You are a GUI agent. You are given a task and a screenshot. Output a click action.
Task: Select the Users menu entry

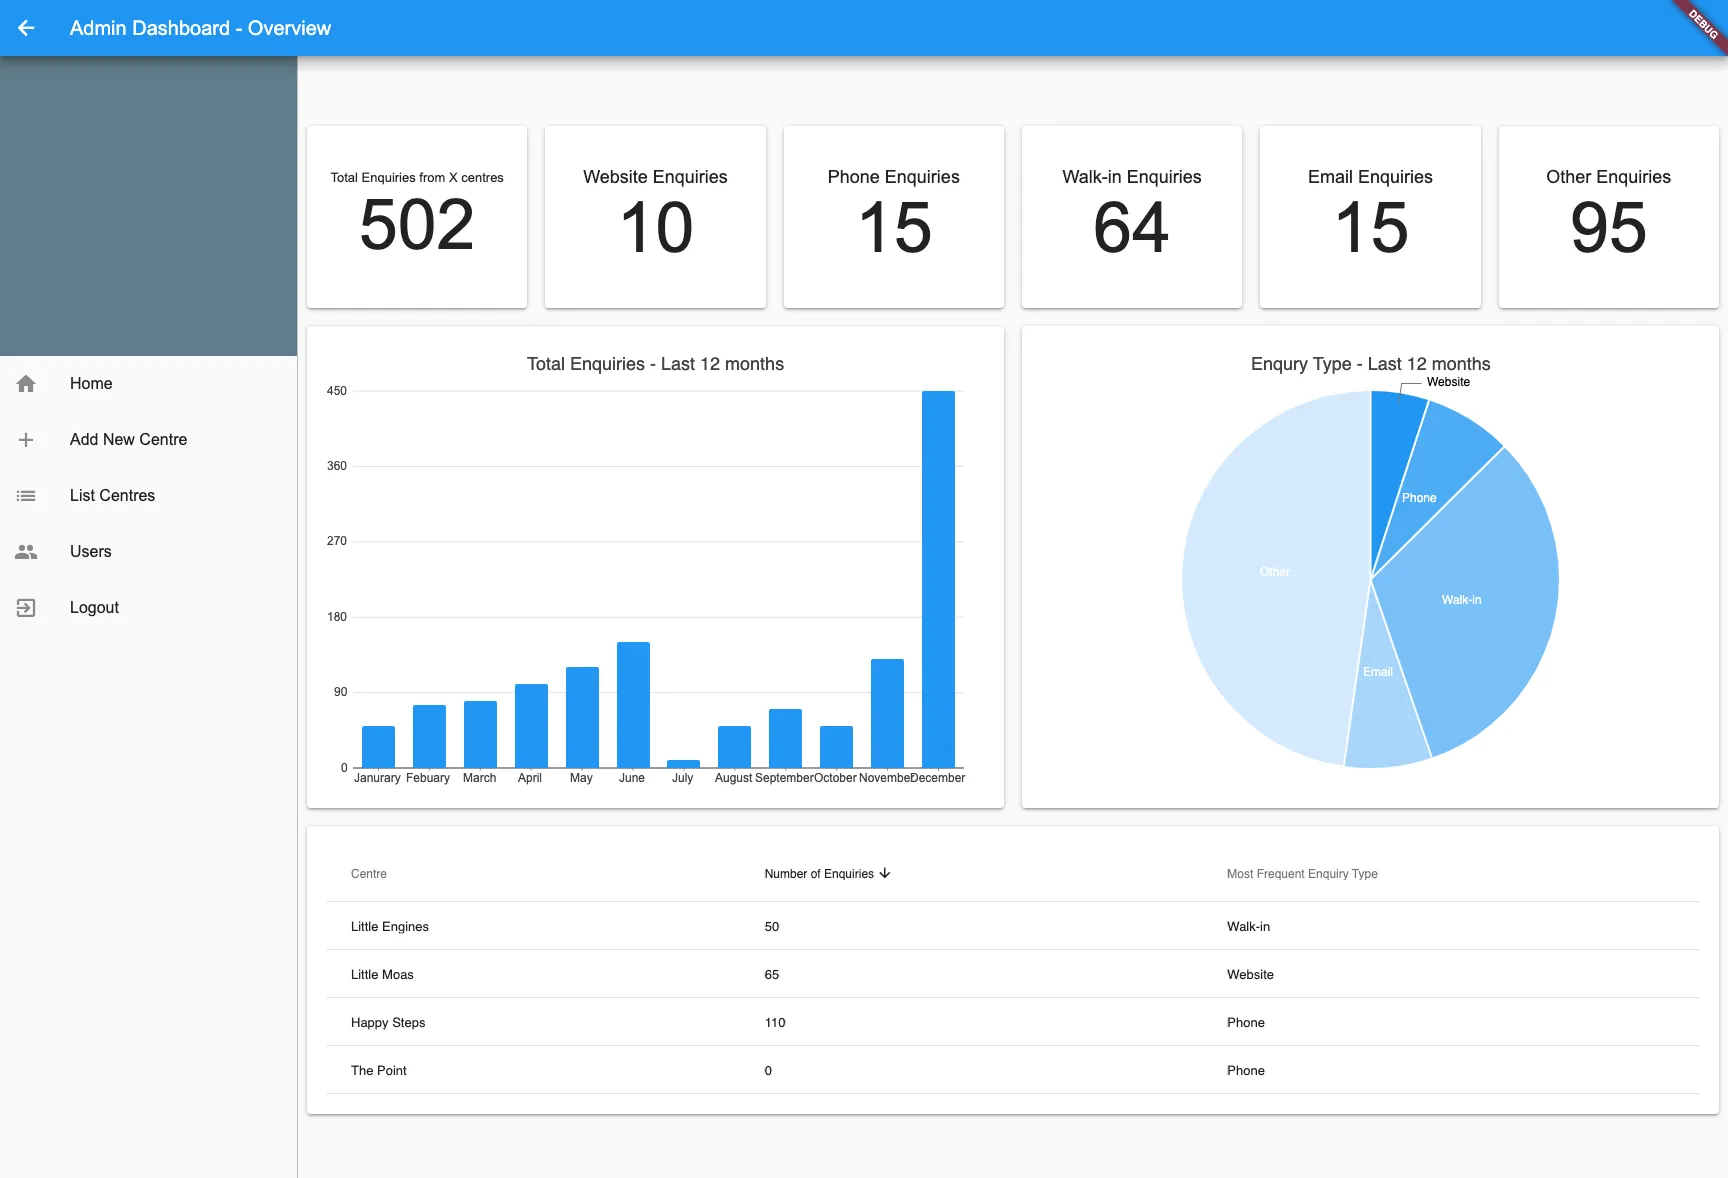click(148, 552)
